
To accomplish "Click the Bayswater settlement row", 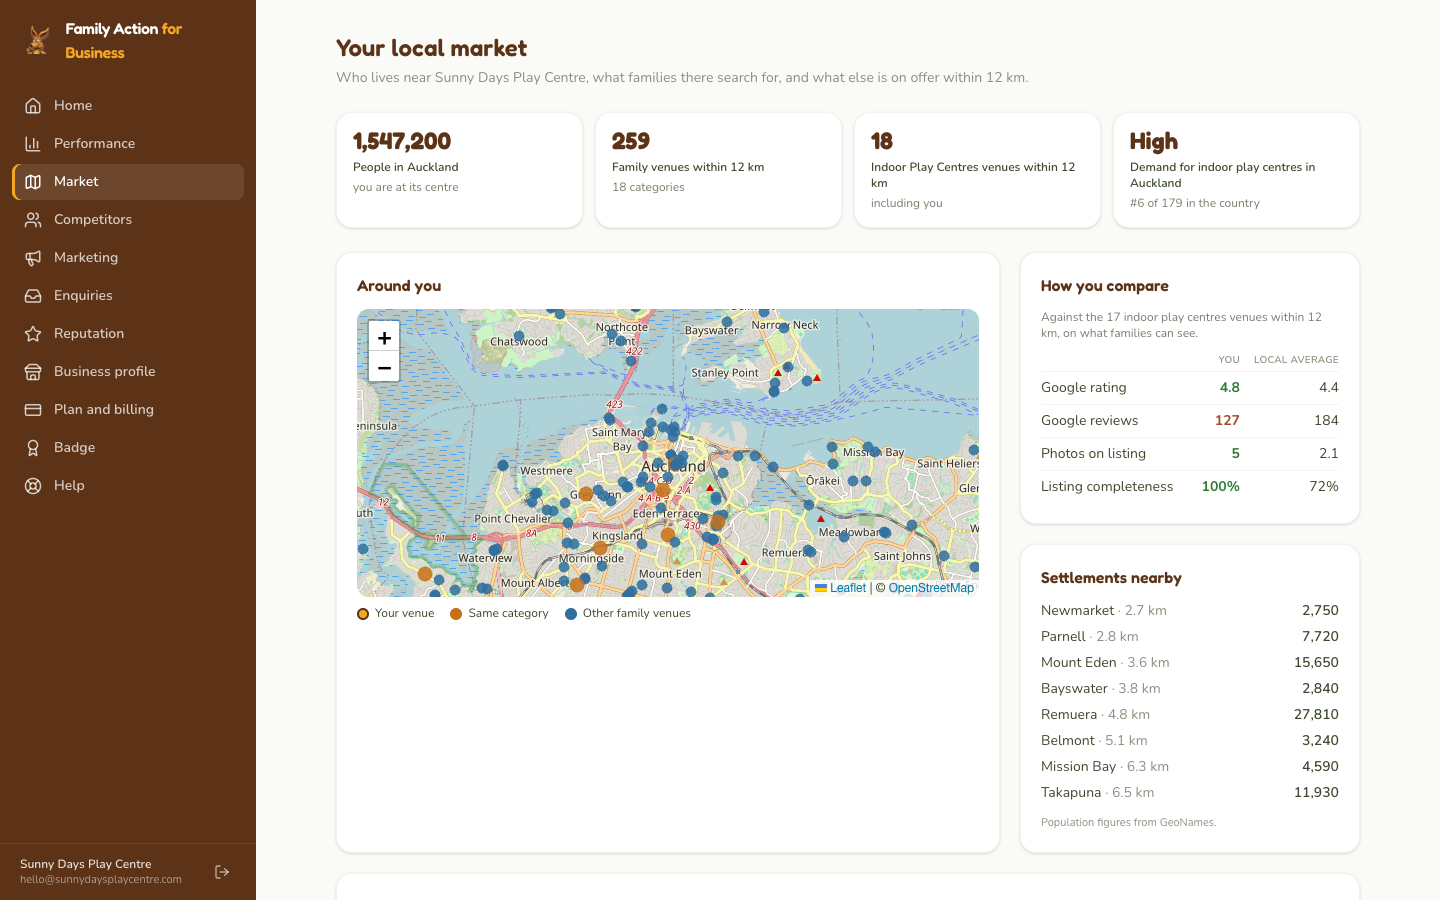I will pyautogui.click(x=1190, y=688).
